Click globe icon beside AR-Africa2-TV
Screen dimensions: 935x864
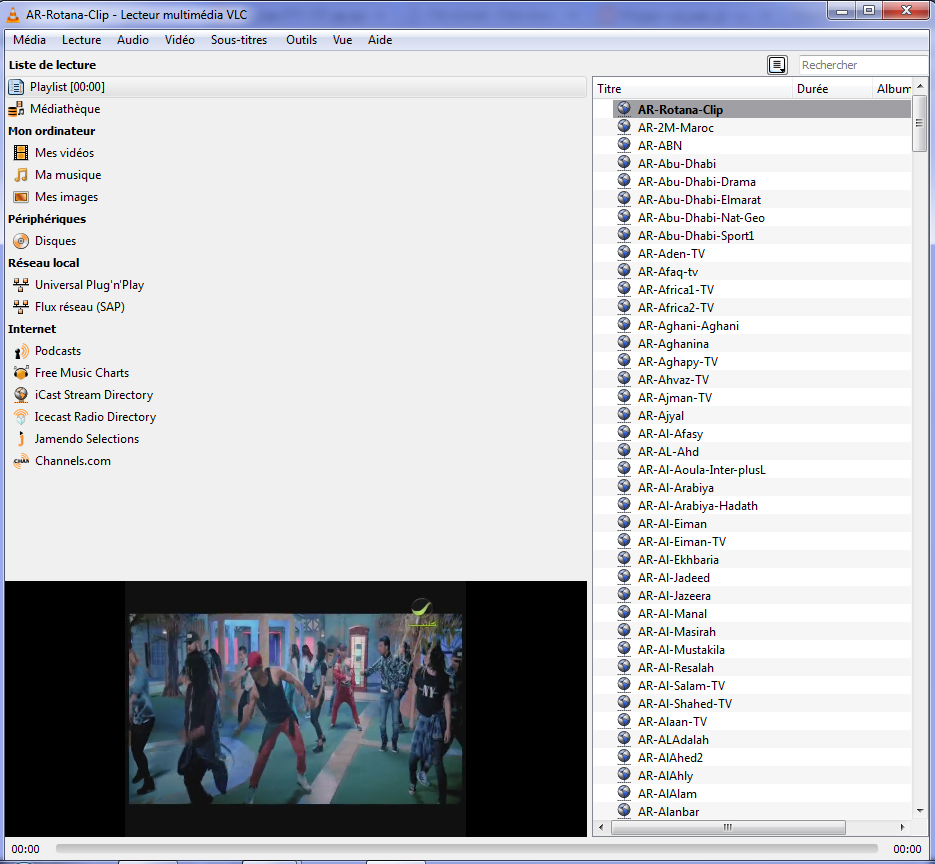point(624,307)
